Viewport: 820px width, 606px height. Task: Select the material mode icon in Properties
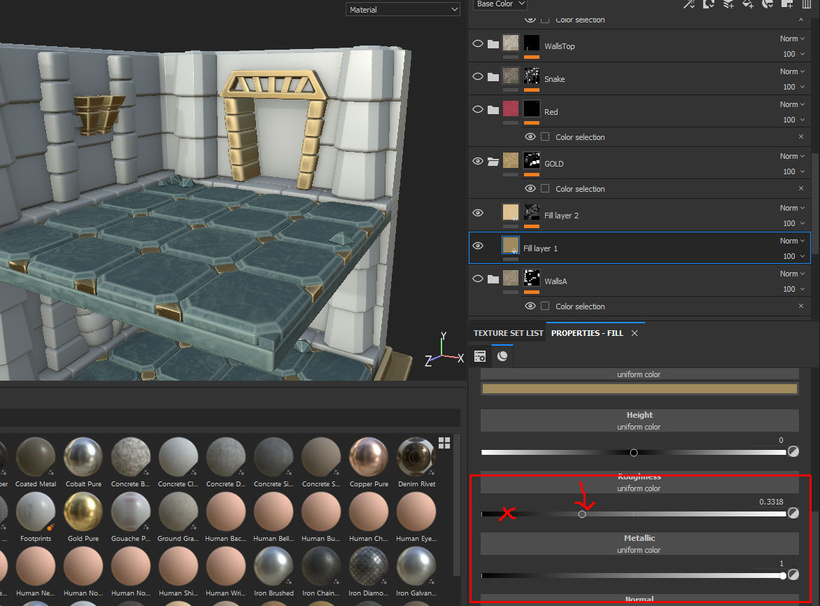502,355
